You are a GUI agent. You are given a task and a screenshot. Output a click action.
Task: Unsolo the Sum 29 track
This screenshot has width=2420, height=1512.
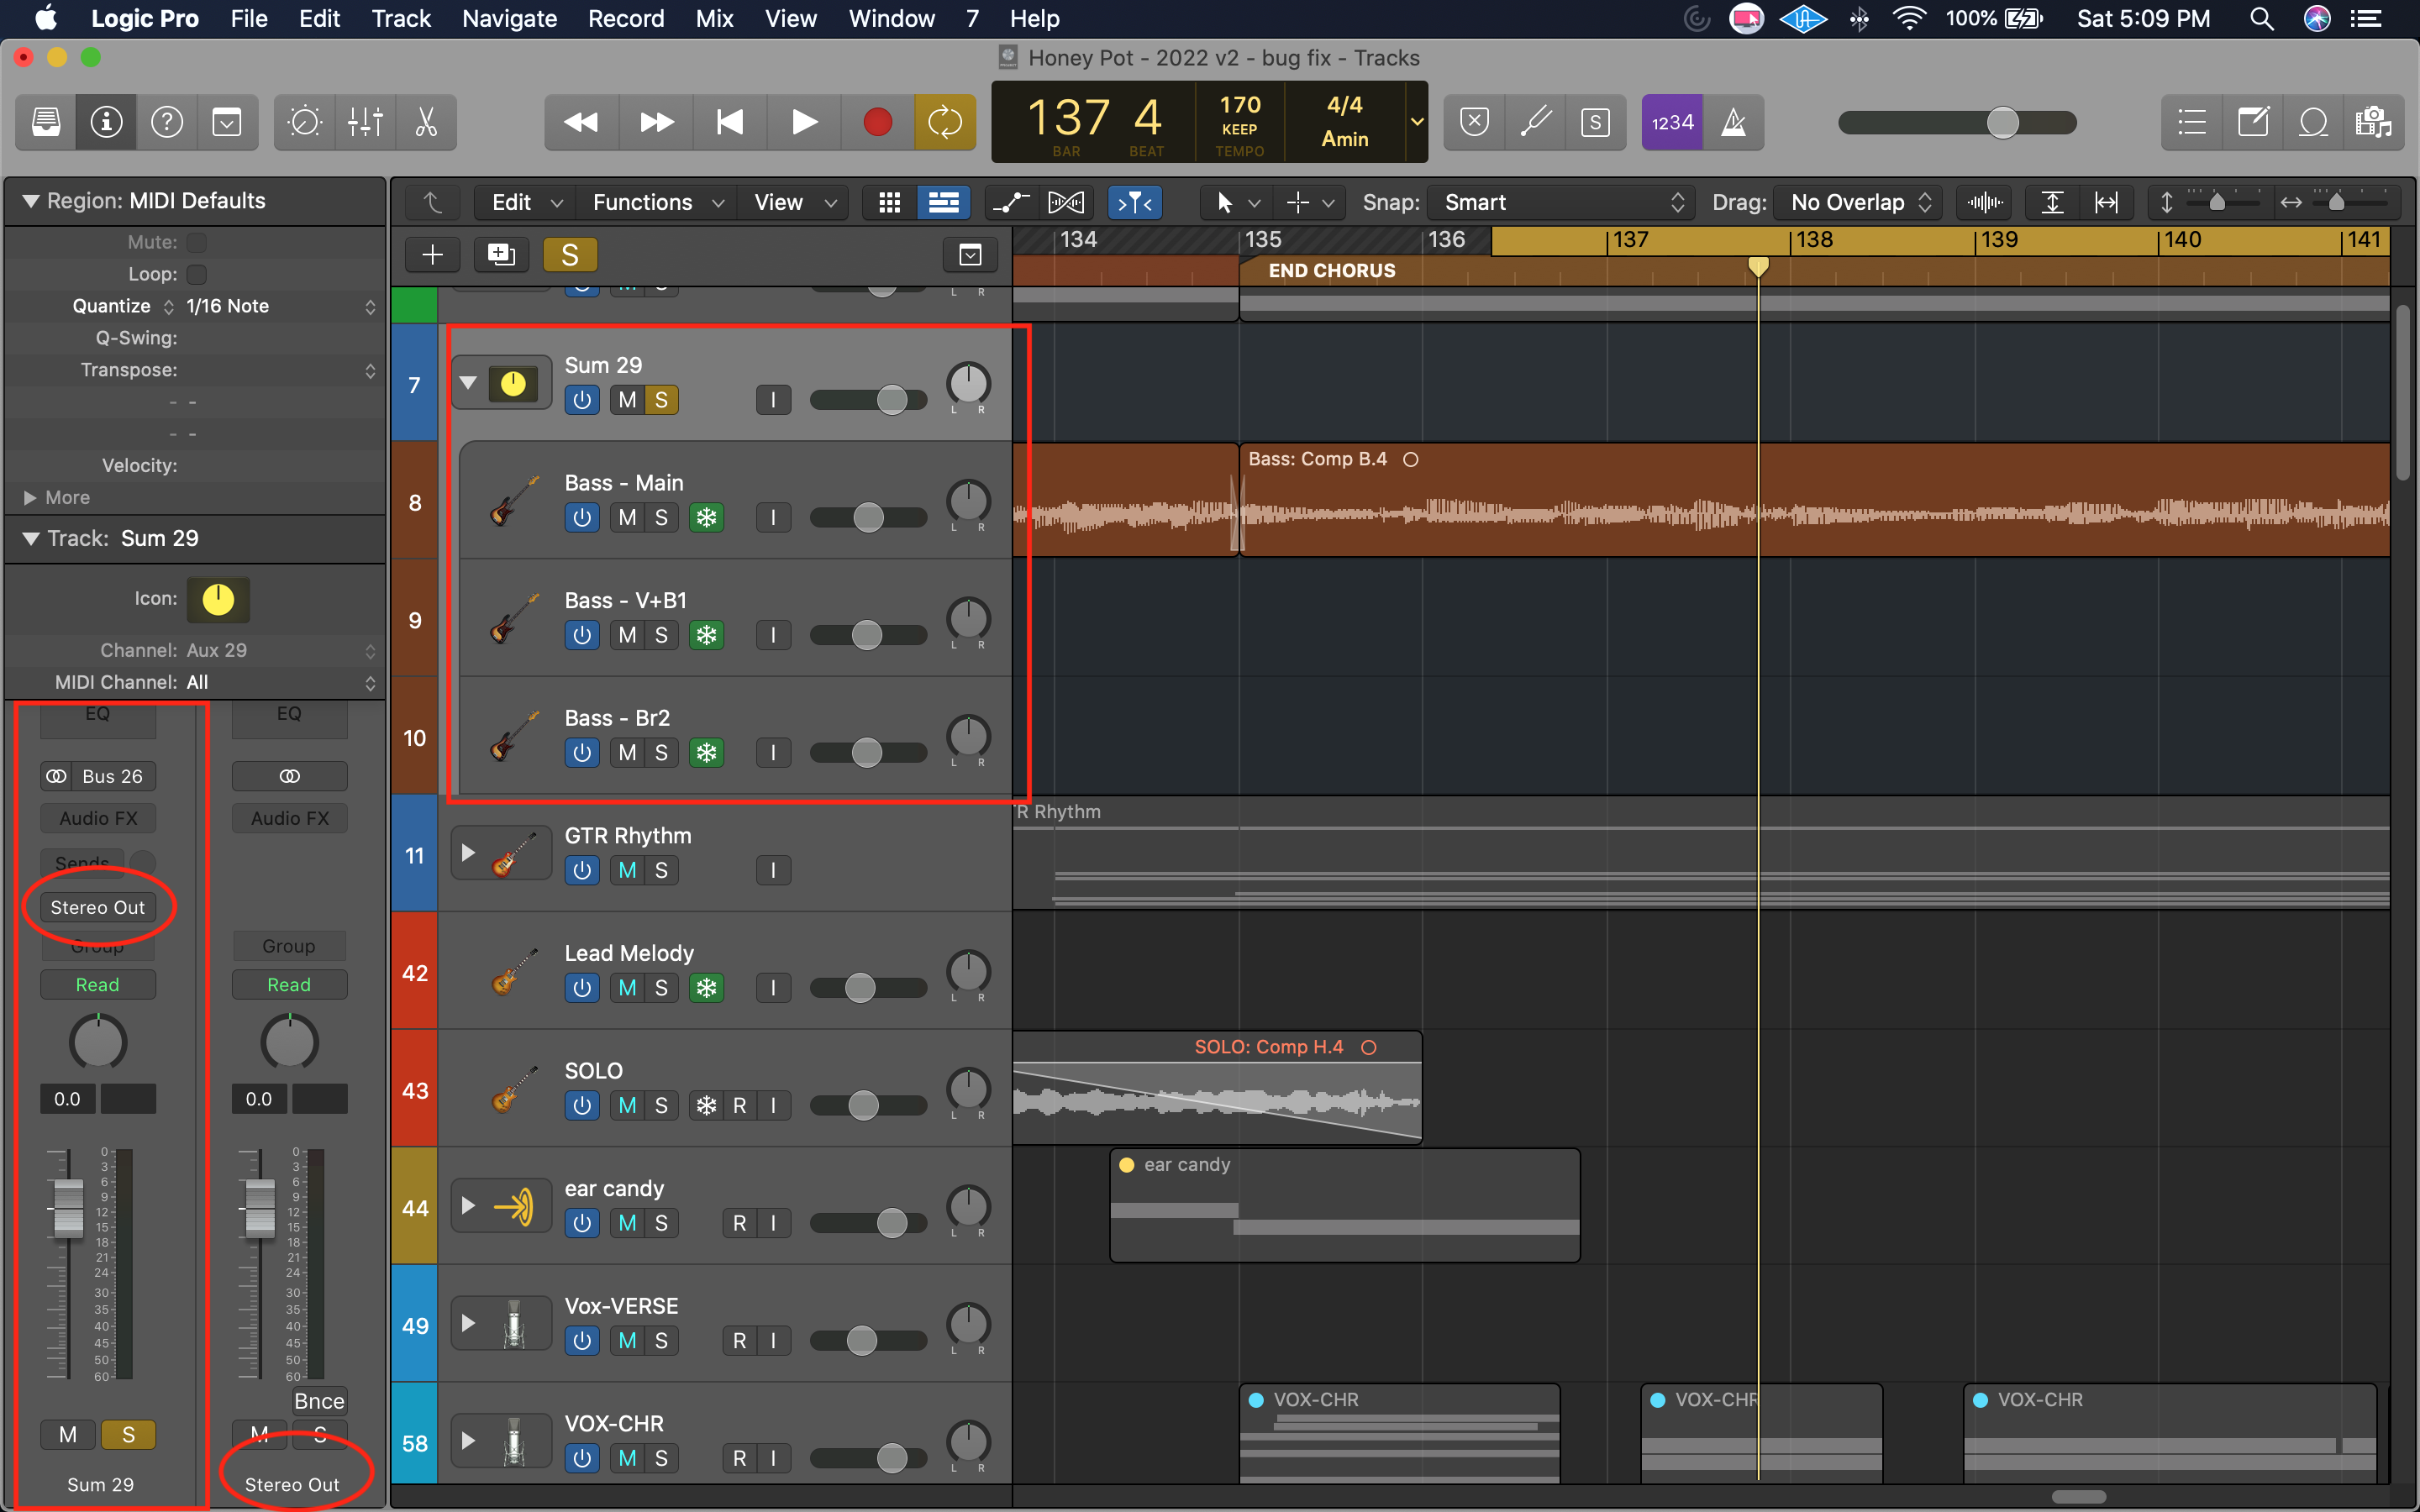(x=661, y=400)
